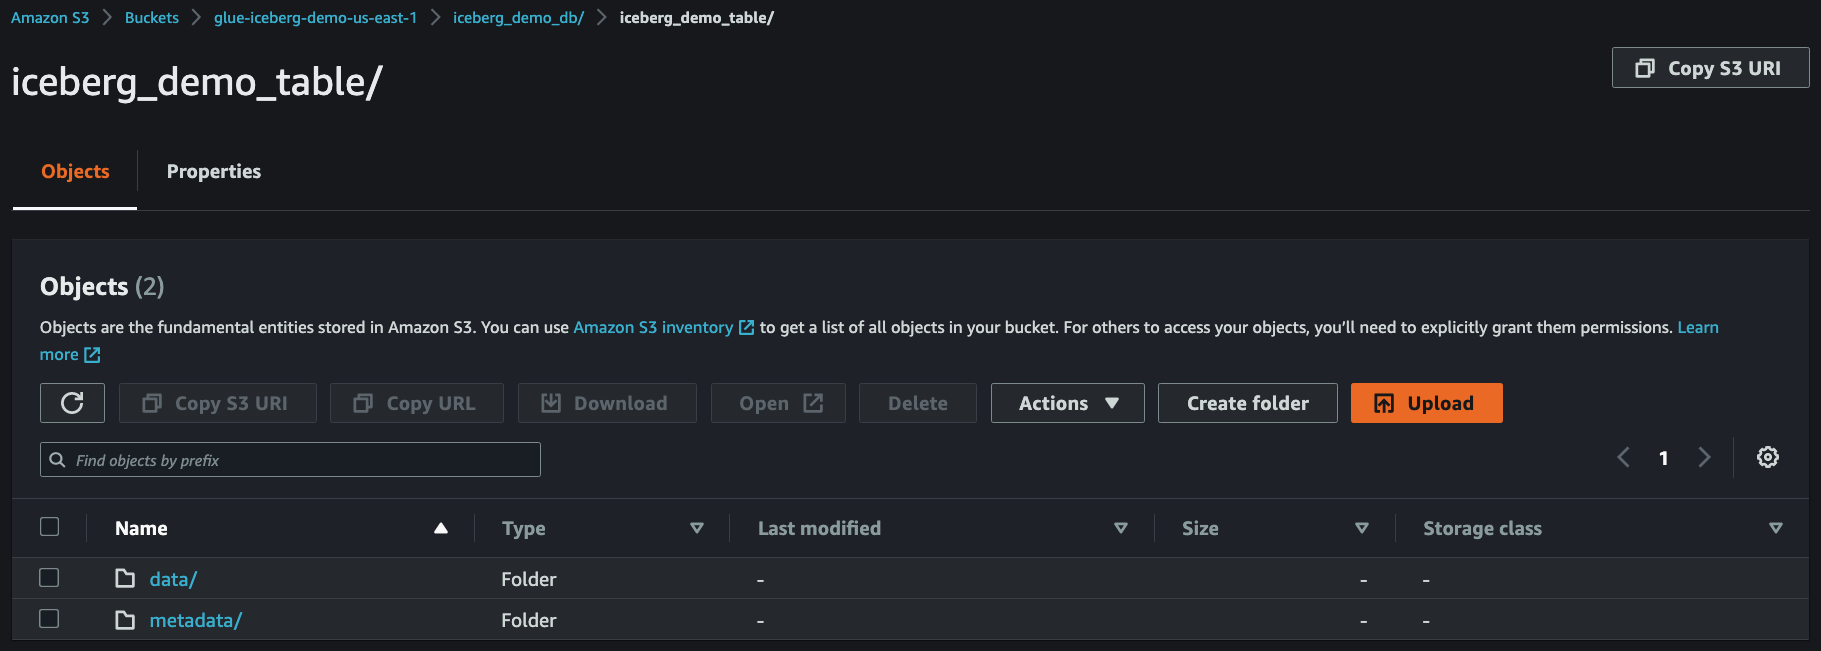
Task: Navigate to Buckets breadcrumb
Action: pos(152,18)
